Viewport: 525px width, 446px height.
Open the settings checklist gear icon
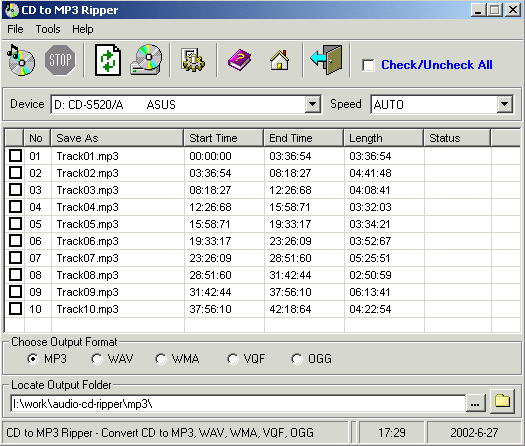coord(193,60)
